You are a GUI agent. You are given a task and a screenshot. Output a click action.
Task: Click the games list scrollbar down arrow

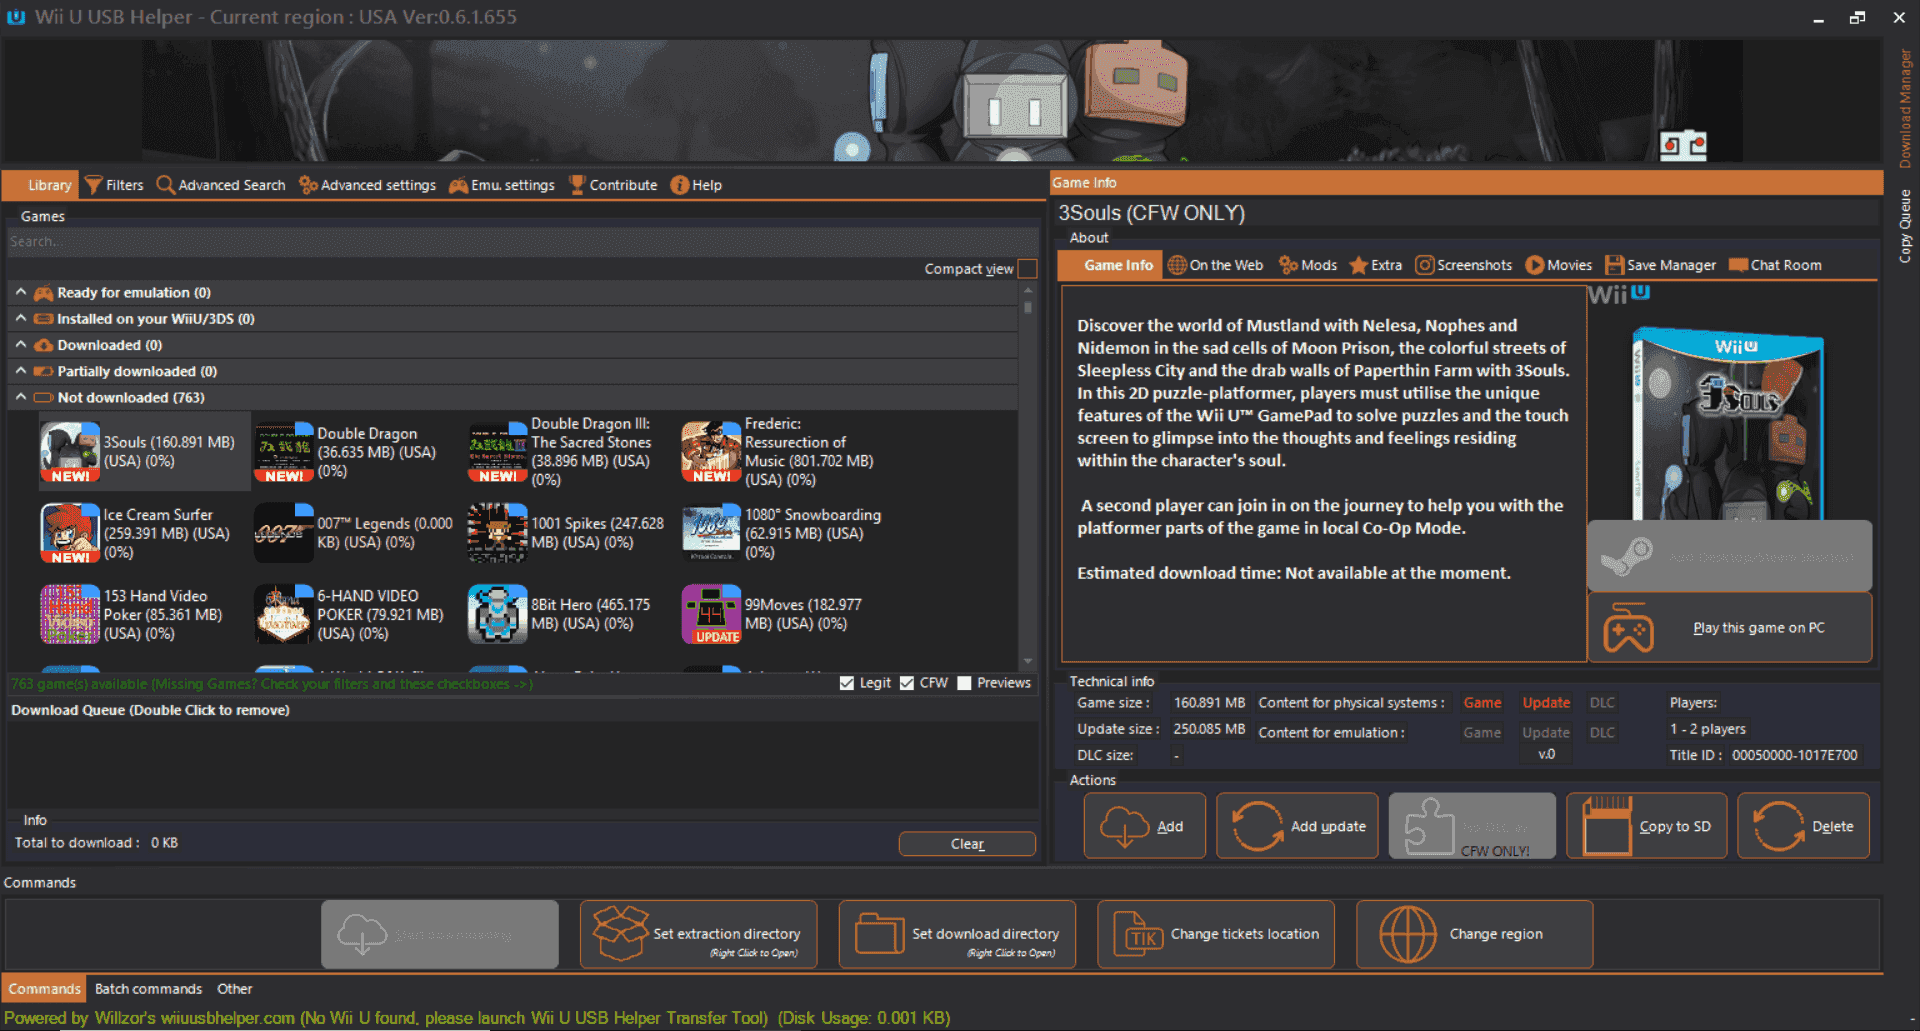1027,661
